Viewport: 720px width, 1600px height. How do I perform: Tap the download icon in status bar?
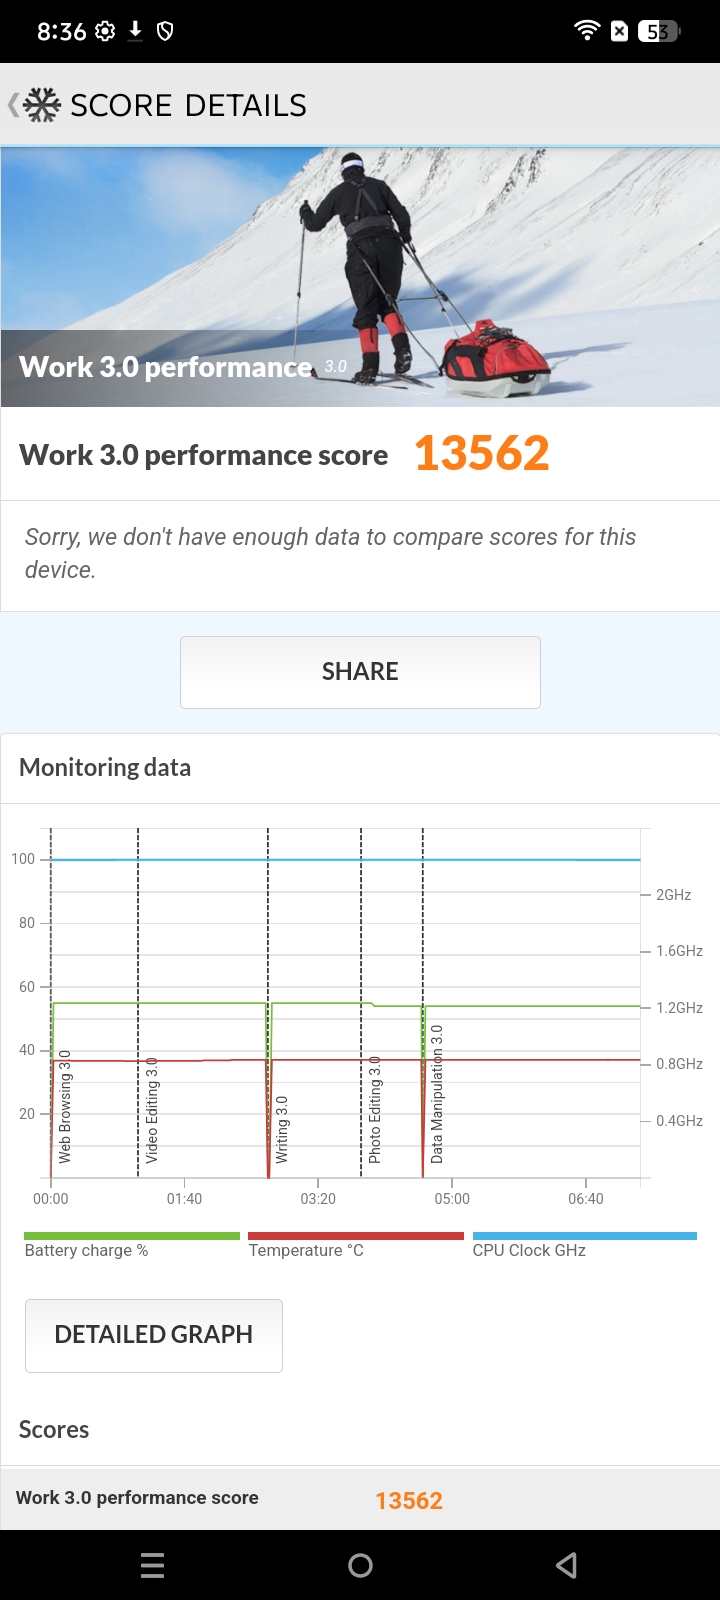pos(135,31)
